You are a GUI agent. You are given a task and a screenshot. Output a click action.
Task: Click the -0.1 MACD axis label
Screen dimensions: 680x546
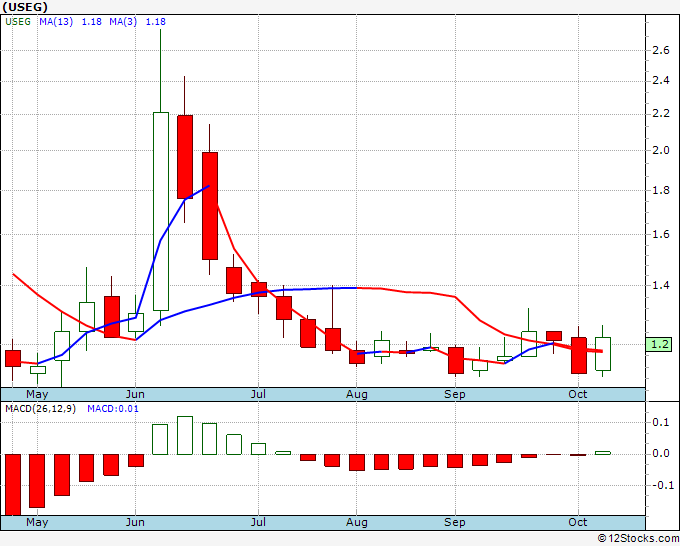pos(661,485)
